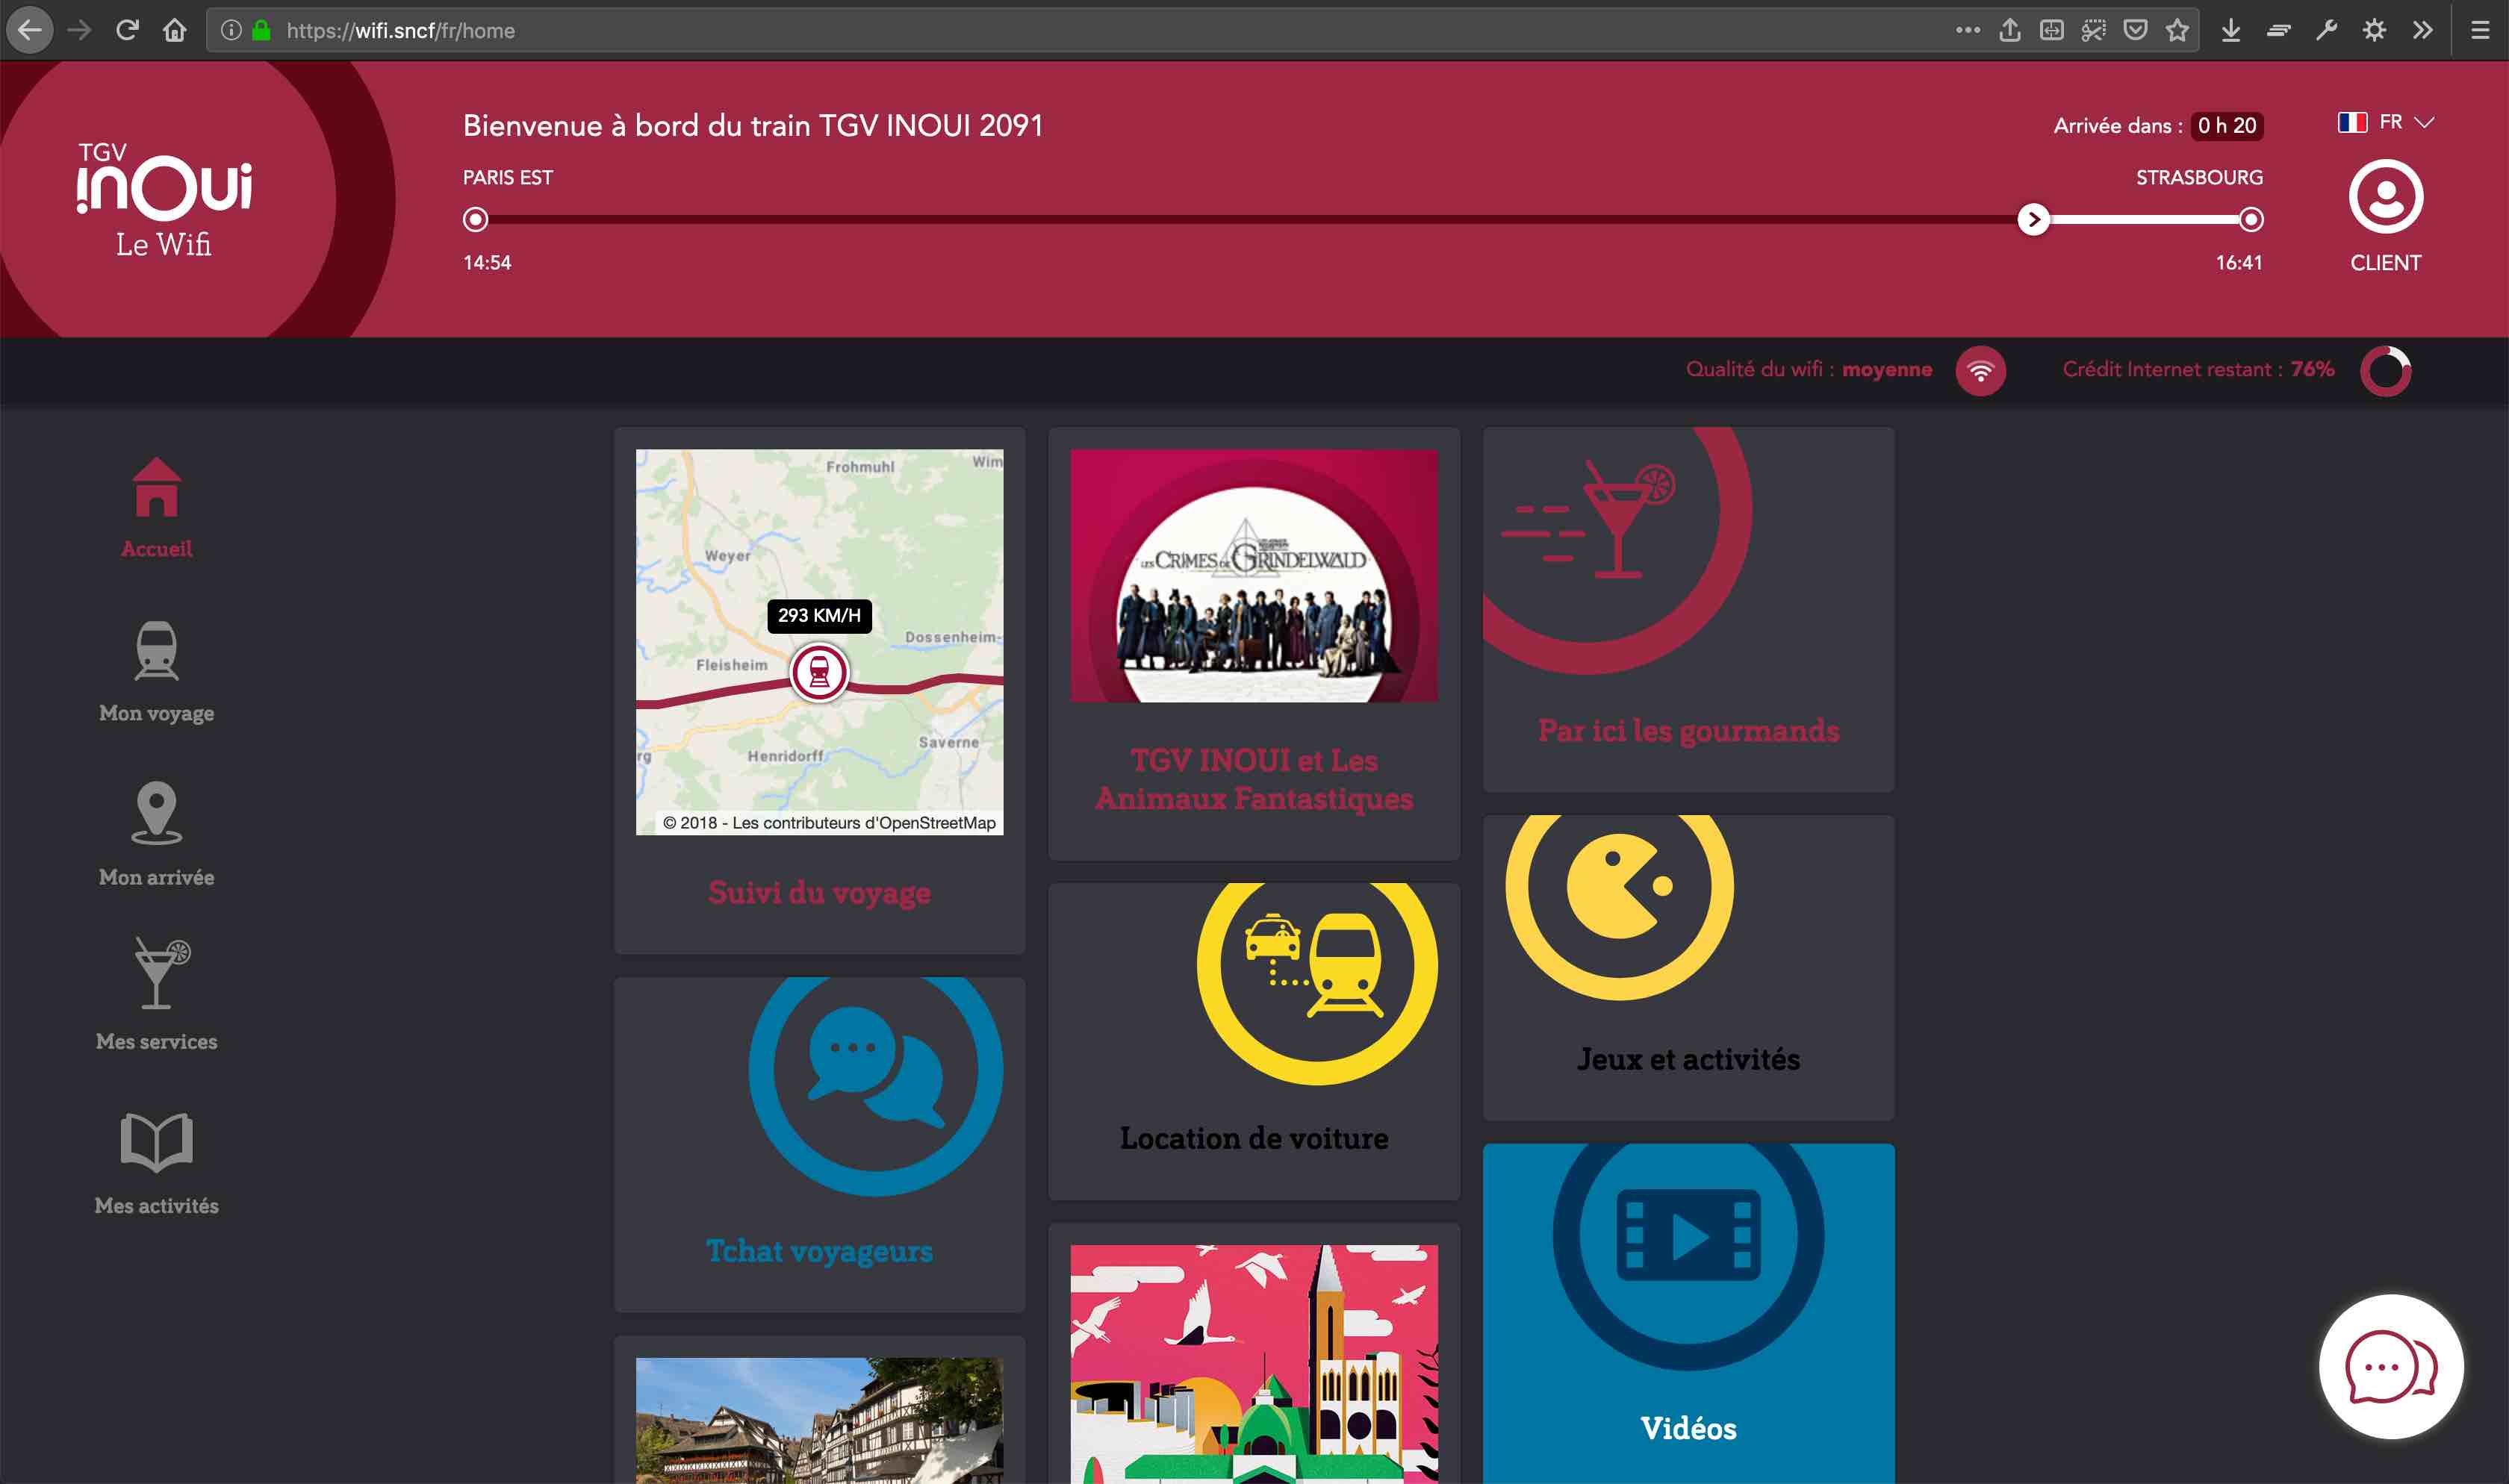Click the internet credit remaining ring icon
Viewport: 2509px width, 1484px height.
coord(2386,371)
